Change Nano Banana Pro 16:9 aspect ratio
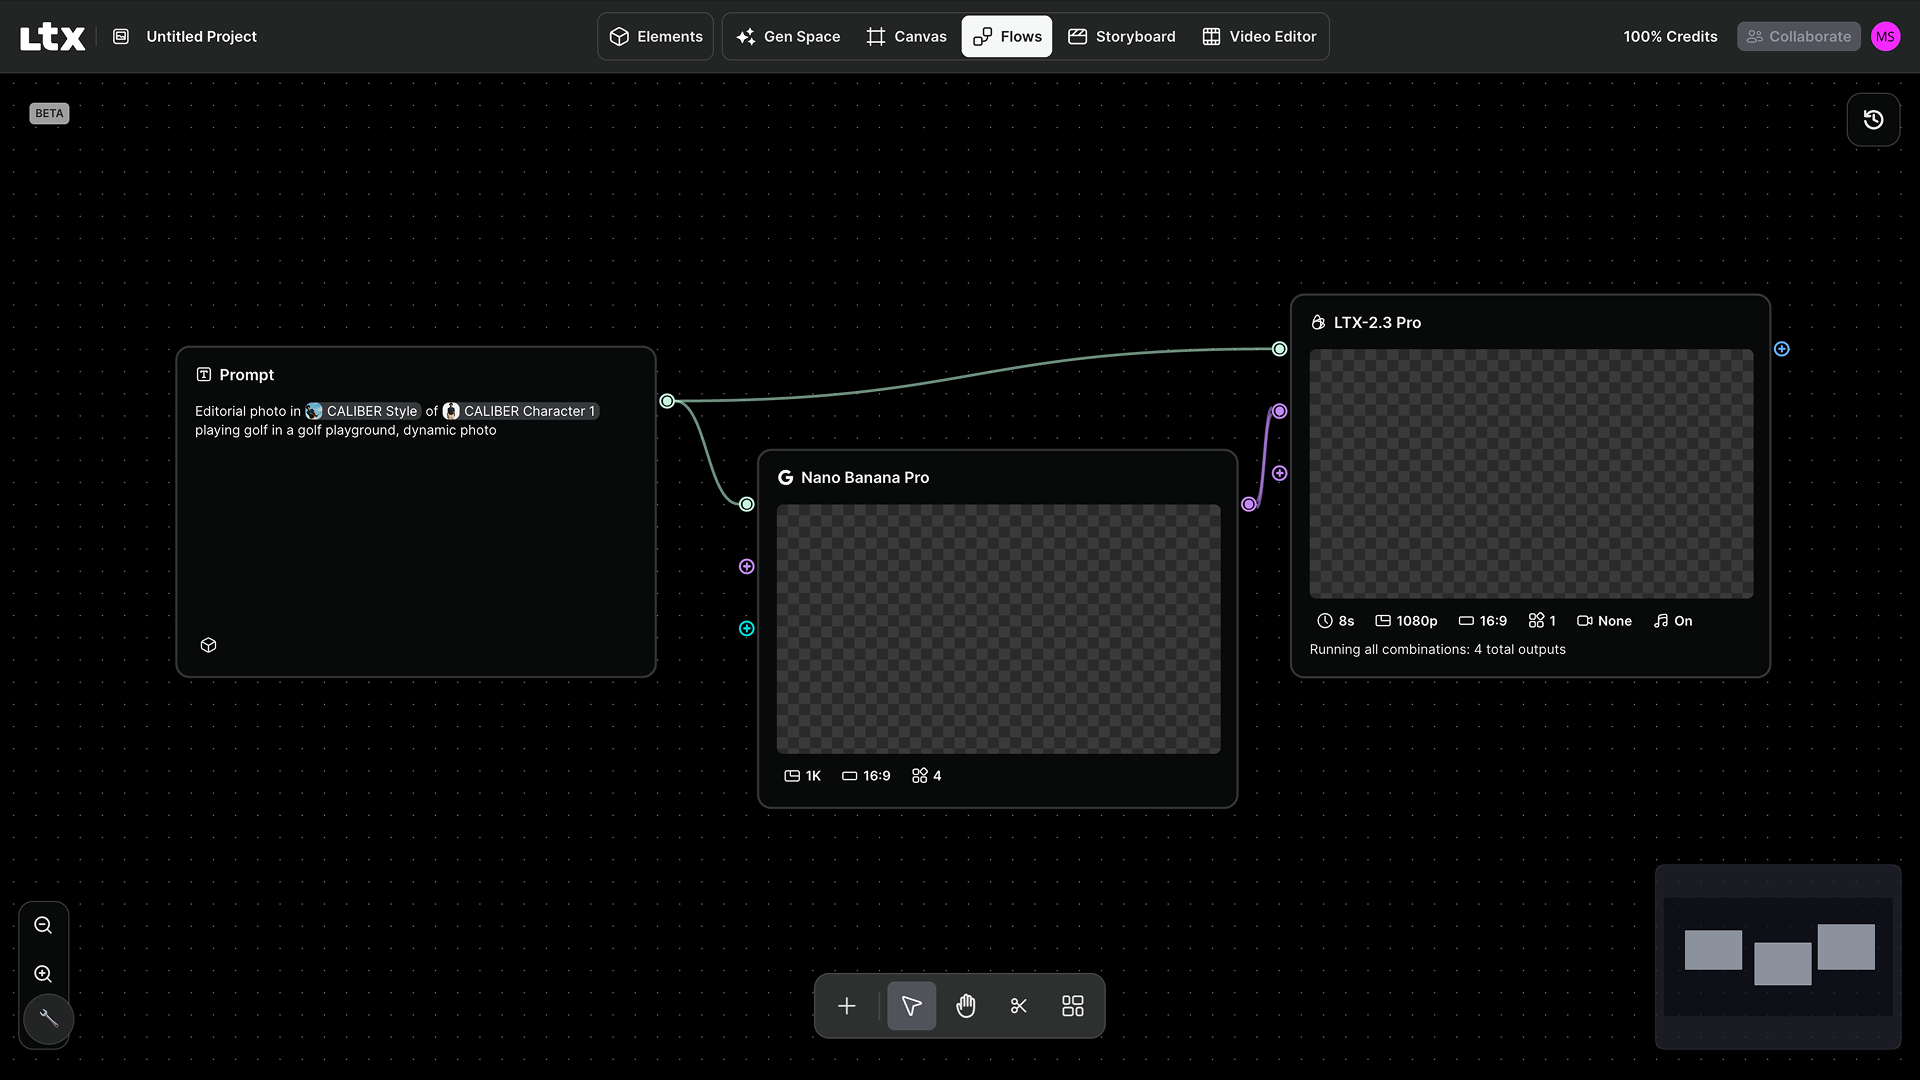Screen dimensions: 1920x1080 click(x=866, y=776)
